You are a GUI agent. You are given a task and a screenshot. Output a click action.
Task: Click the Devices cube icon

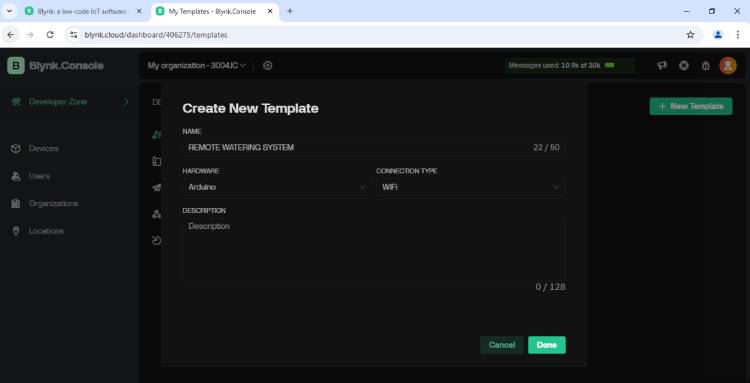click(16, 149)
